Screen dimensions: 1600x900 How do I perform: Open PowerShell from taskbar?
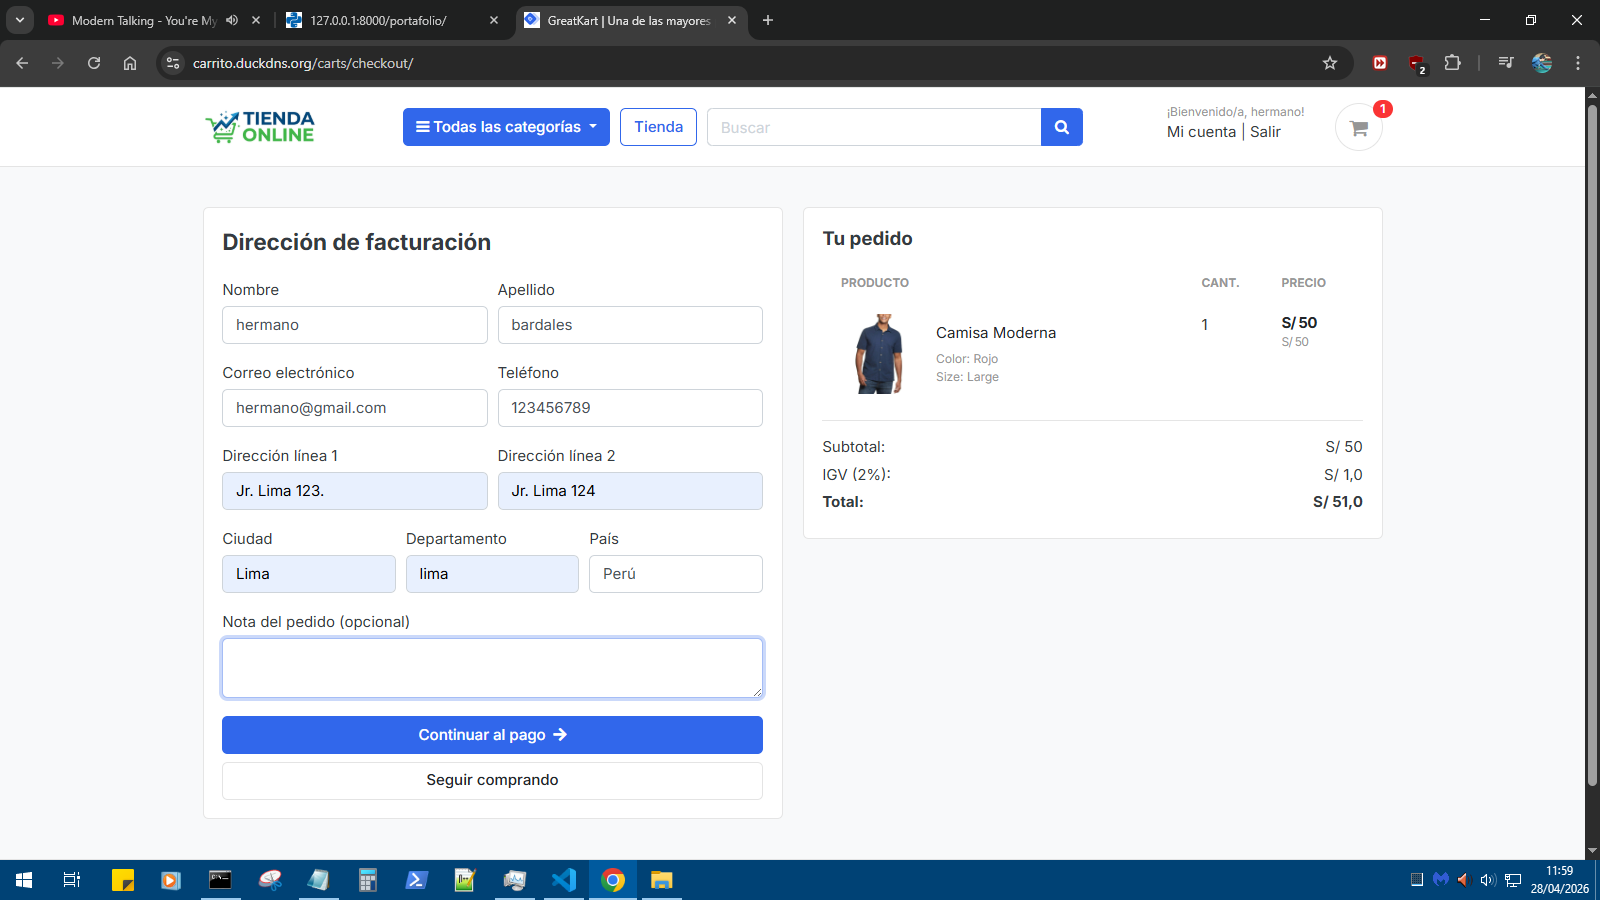pos(417,880)
